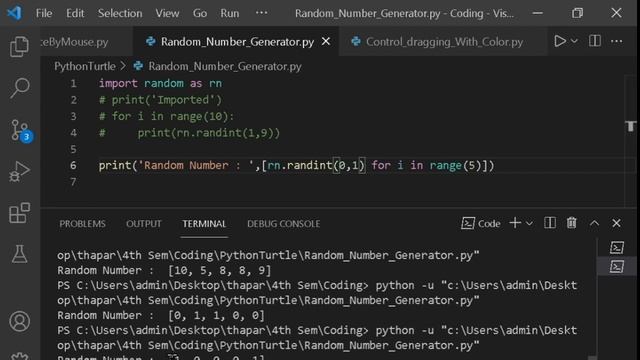The image size is (640, 360).
Task: Open run options dropdown beside play button
Action: [574, 41]
